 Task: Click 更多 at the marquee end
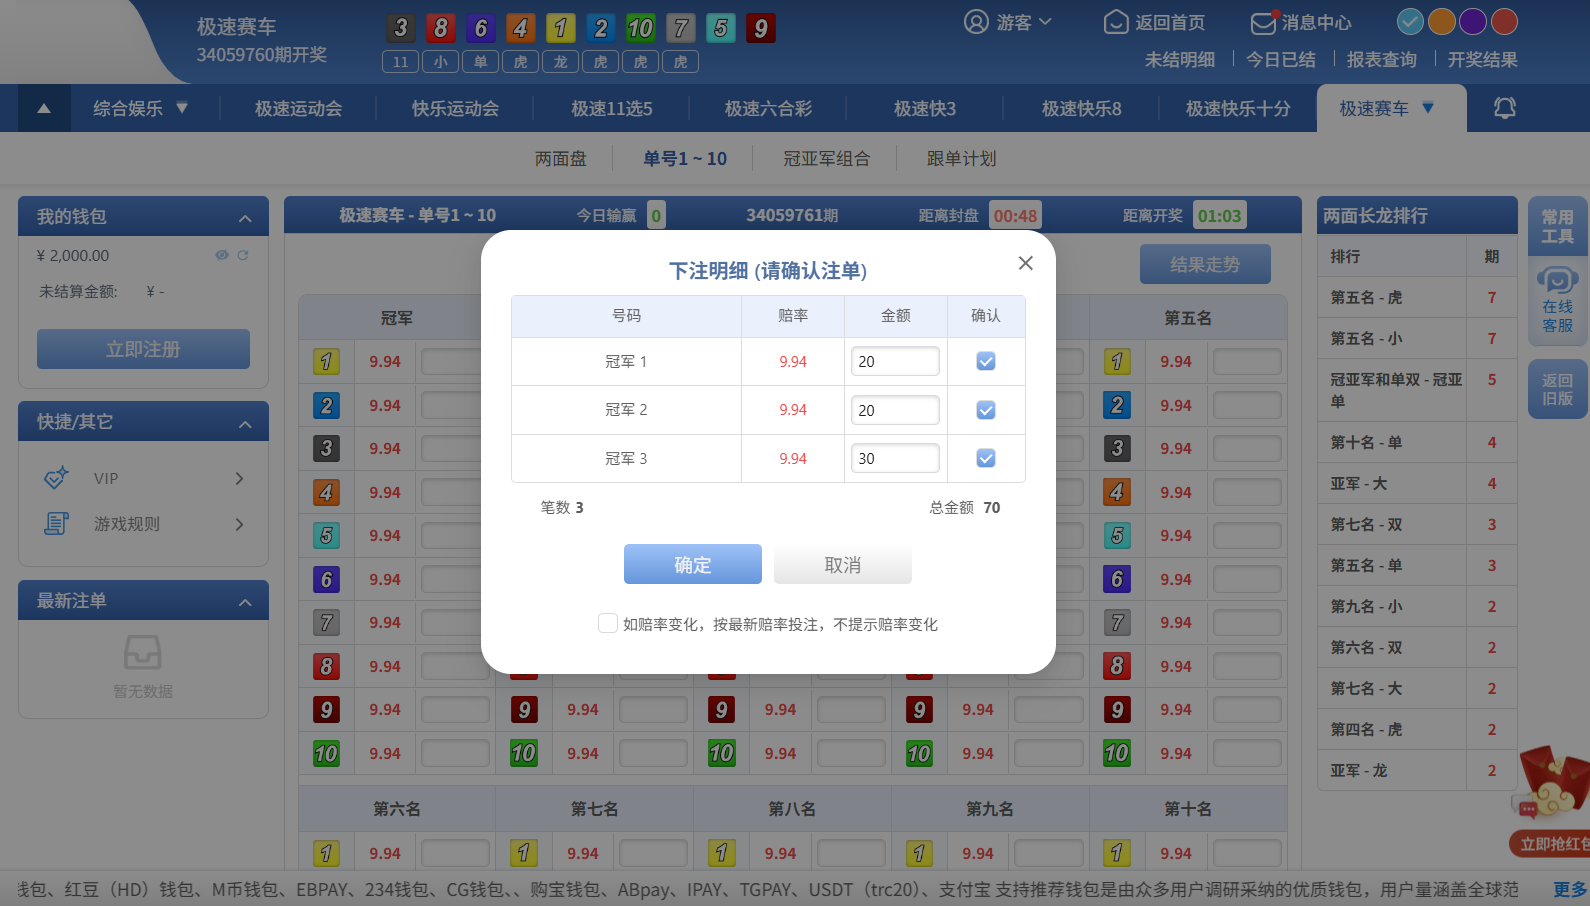click(x=1570, y=889)
